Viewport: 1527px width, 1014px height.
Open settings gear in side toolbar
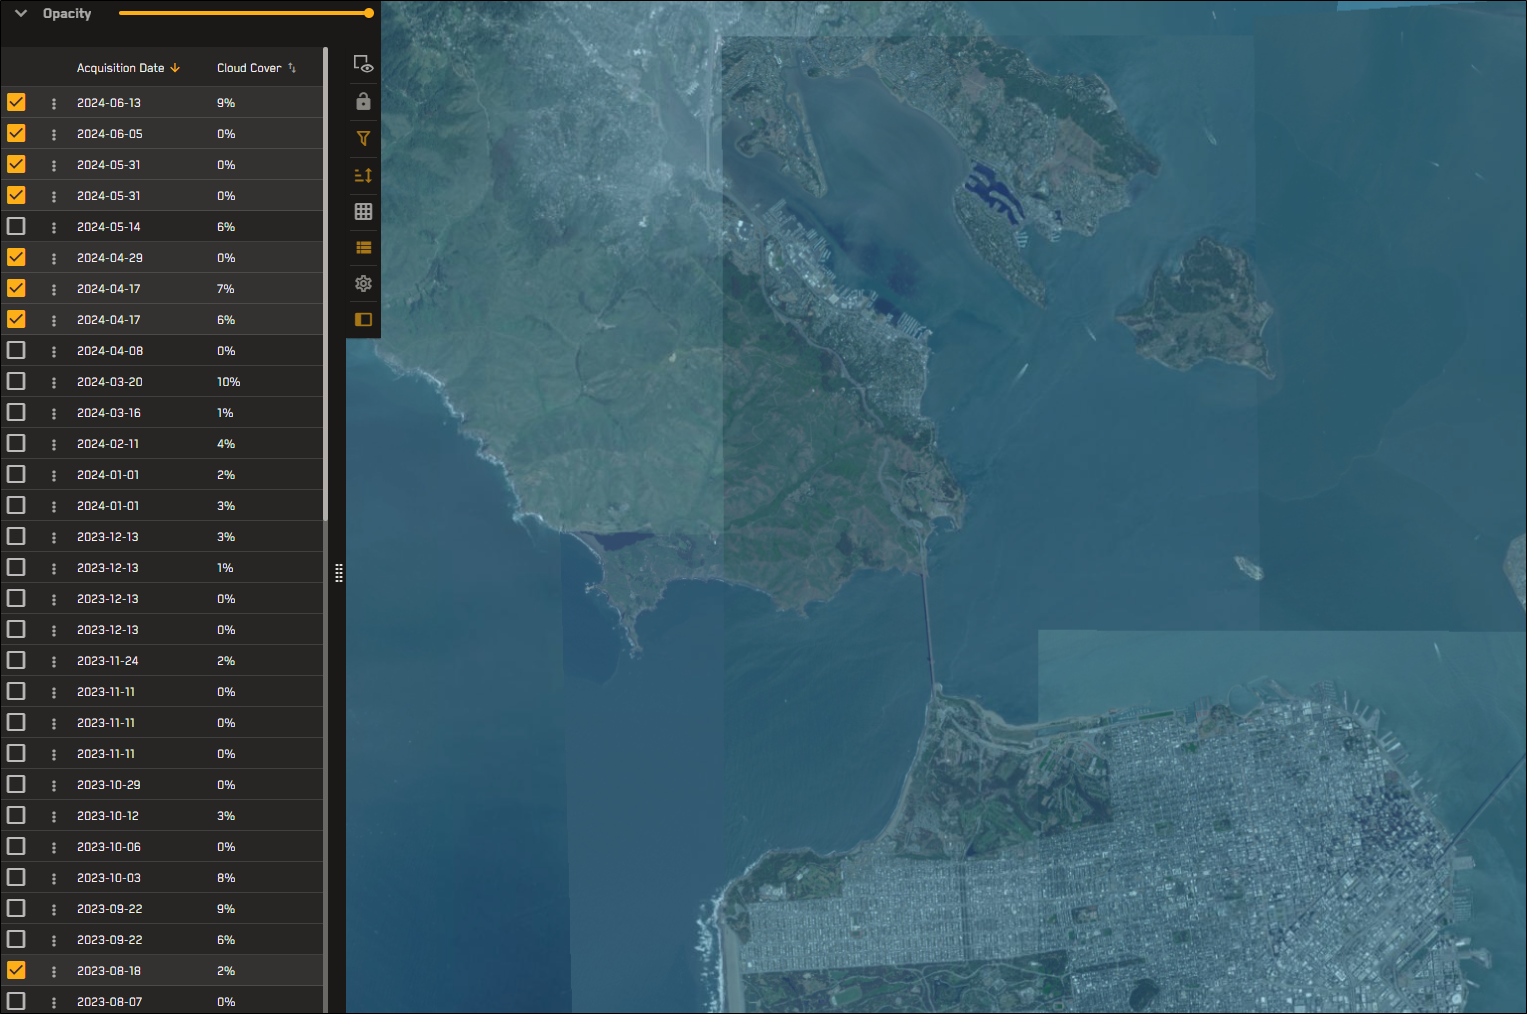pos(363,284)
